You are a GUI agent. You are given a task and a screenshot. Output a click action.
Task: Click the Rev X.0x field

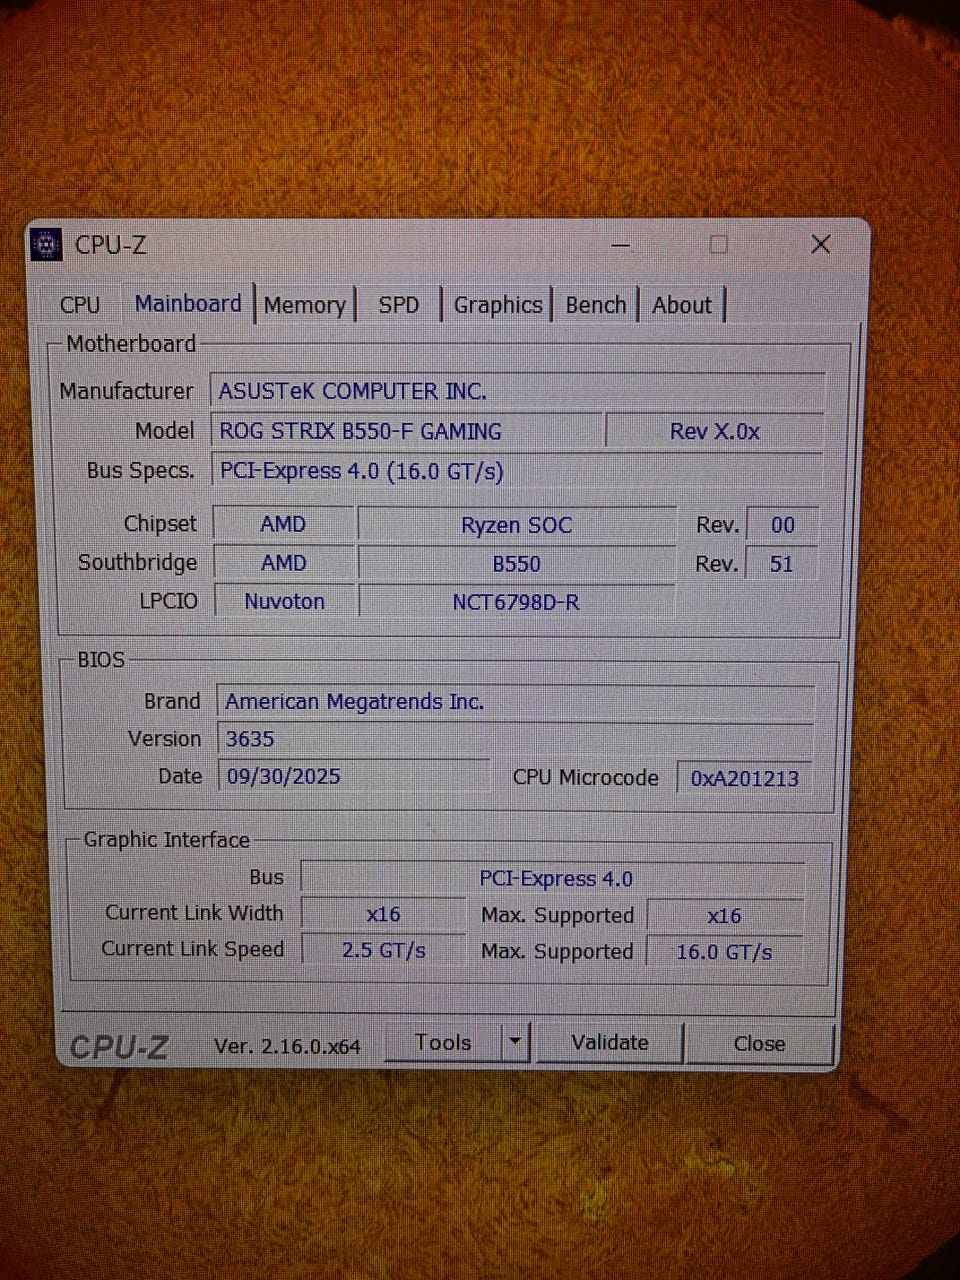coord(715,431)
